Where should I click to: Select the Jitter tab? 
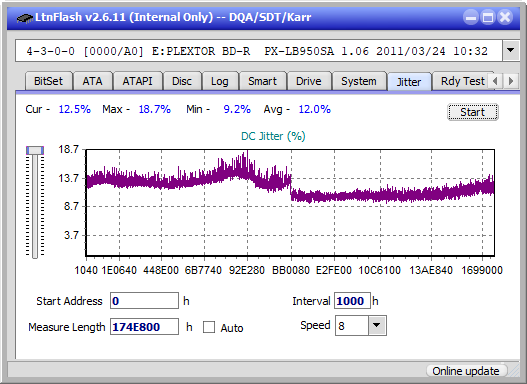pos(409,82)
